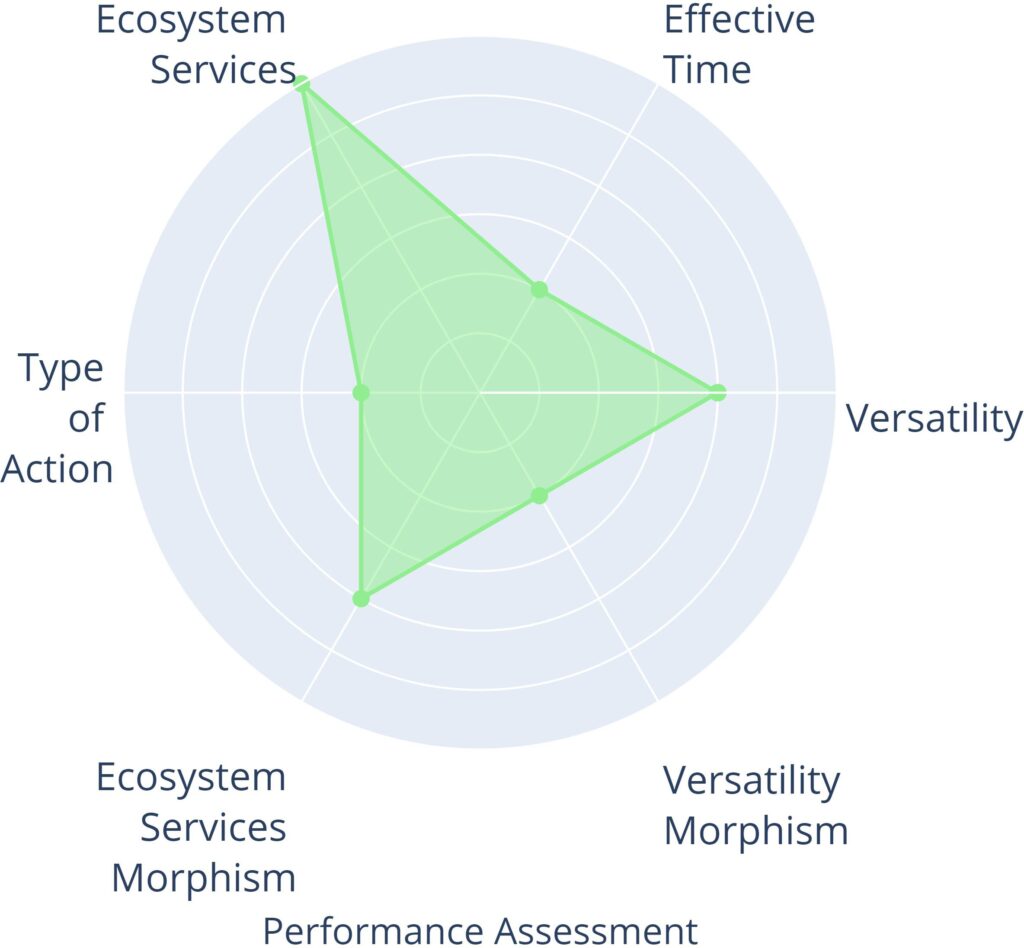
Task: Click green edge between Type of Action and Ecosystem Services
Action: [x=331, y=239]
